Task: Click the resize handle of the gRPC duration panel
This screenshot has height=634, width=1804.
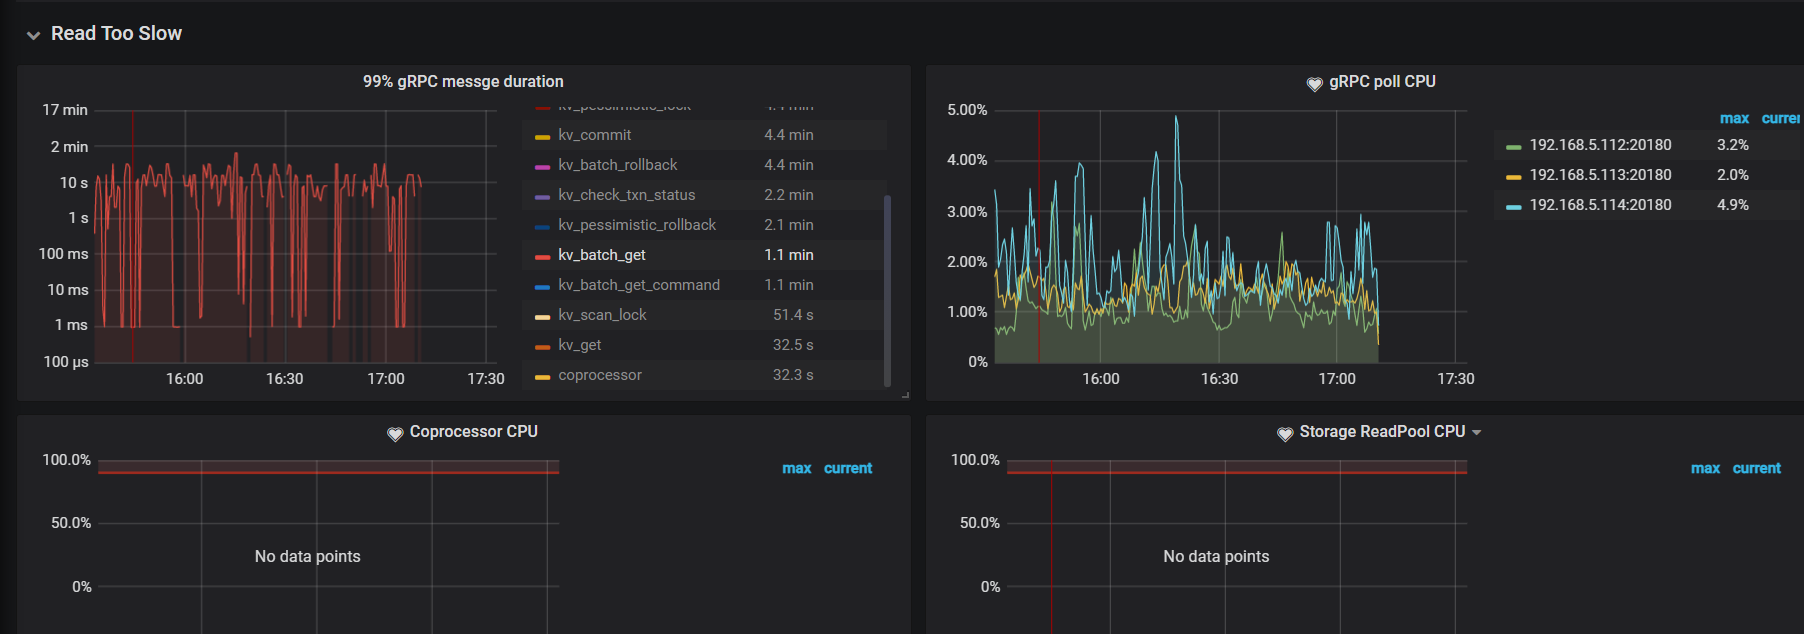Action: pos(905,395)
